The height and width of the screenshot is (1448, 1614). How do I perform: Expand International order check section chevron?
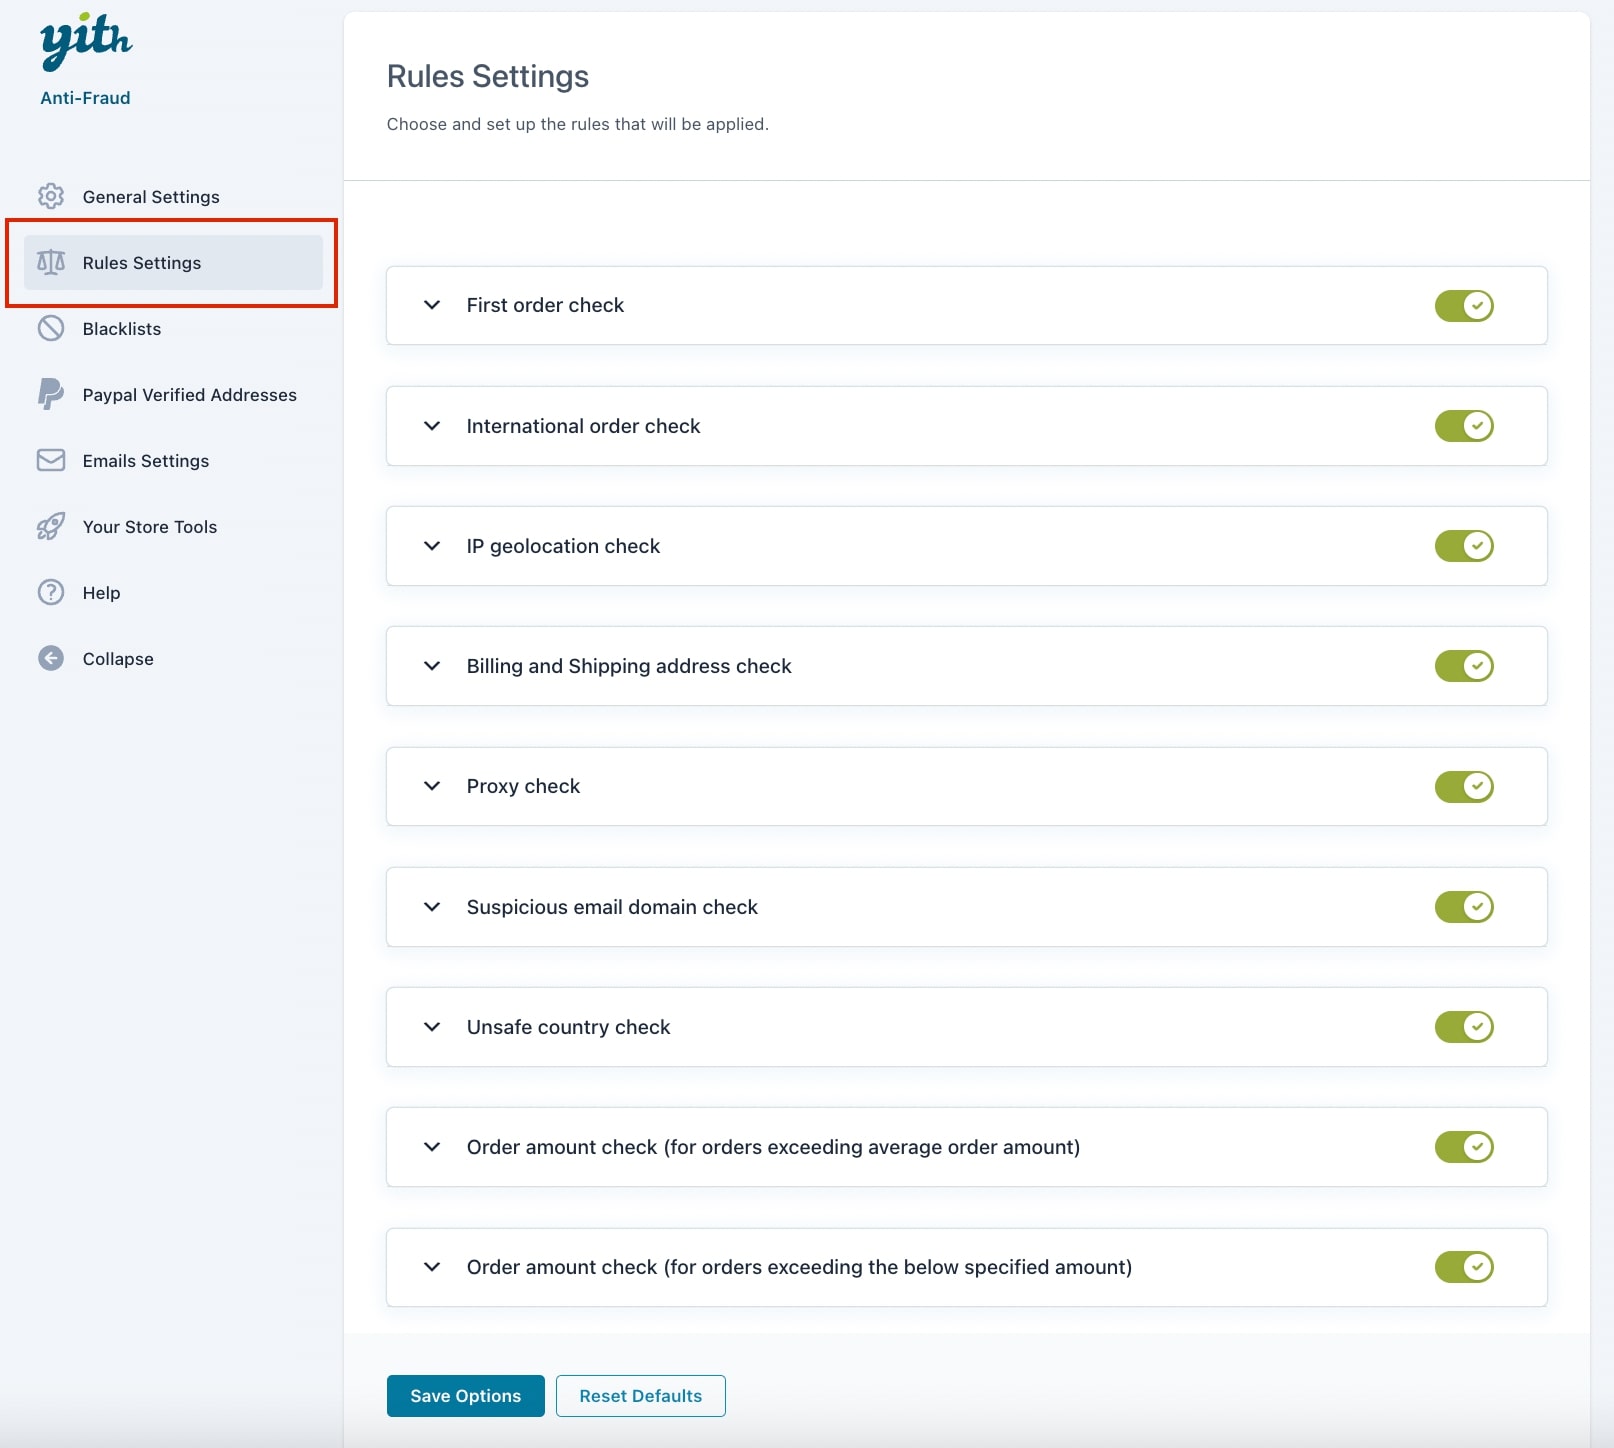point(432,425)
